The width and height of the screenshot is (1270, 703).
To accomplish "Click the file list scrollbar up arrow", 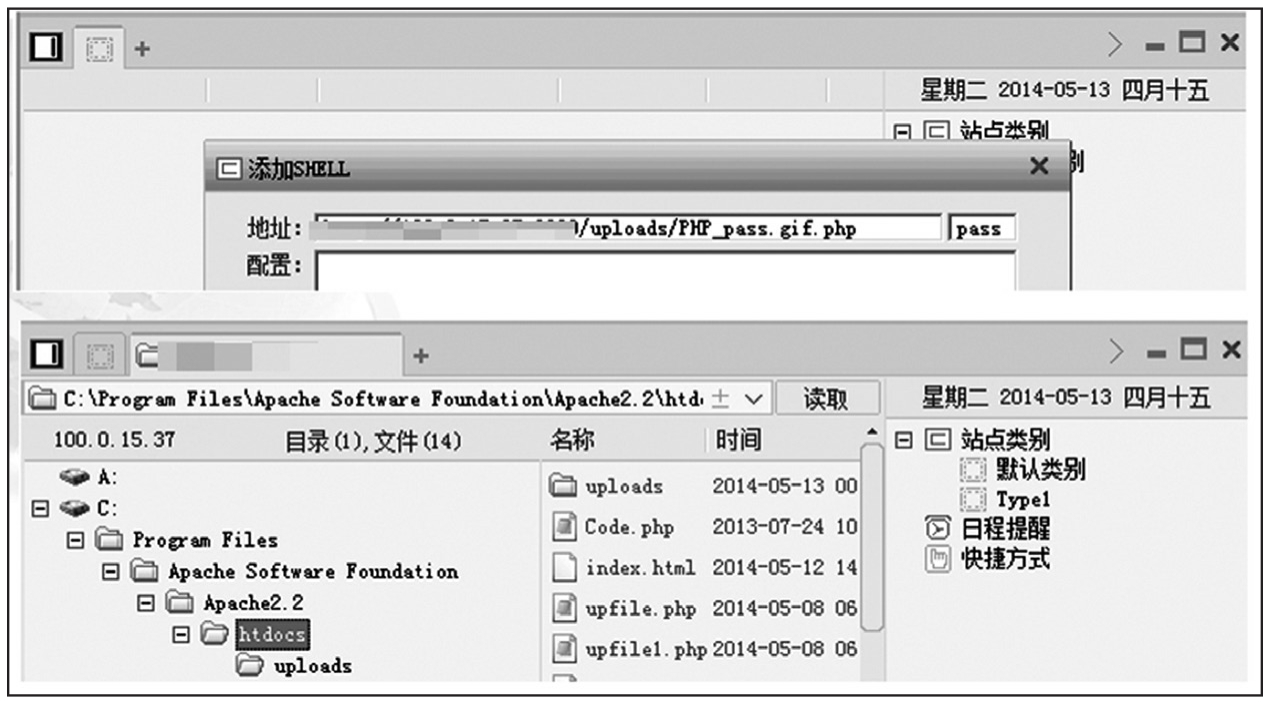I will point(871,432).
